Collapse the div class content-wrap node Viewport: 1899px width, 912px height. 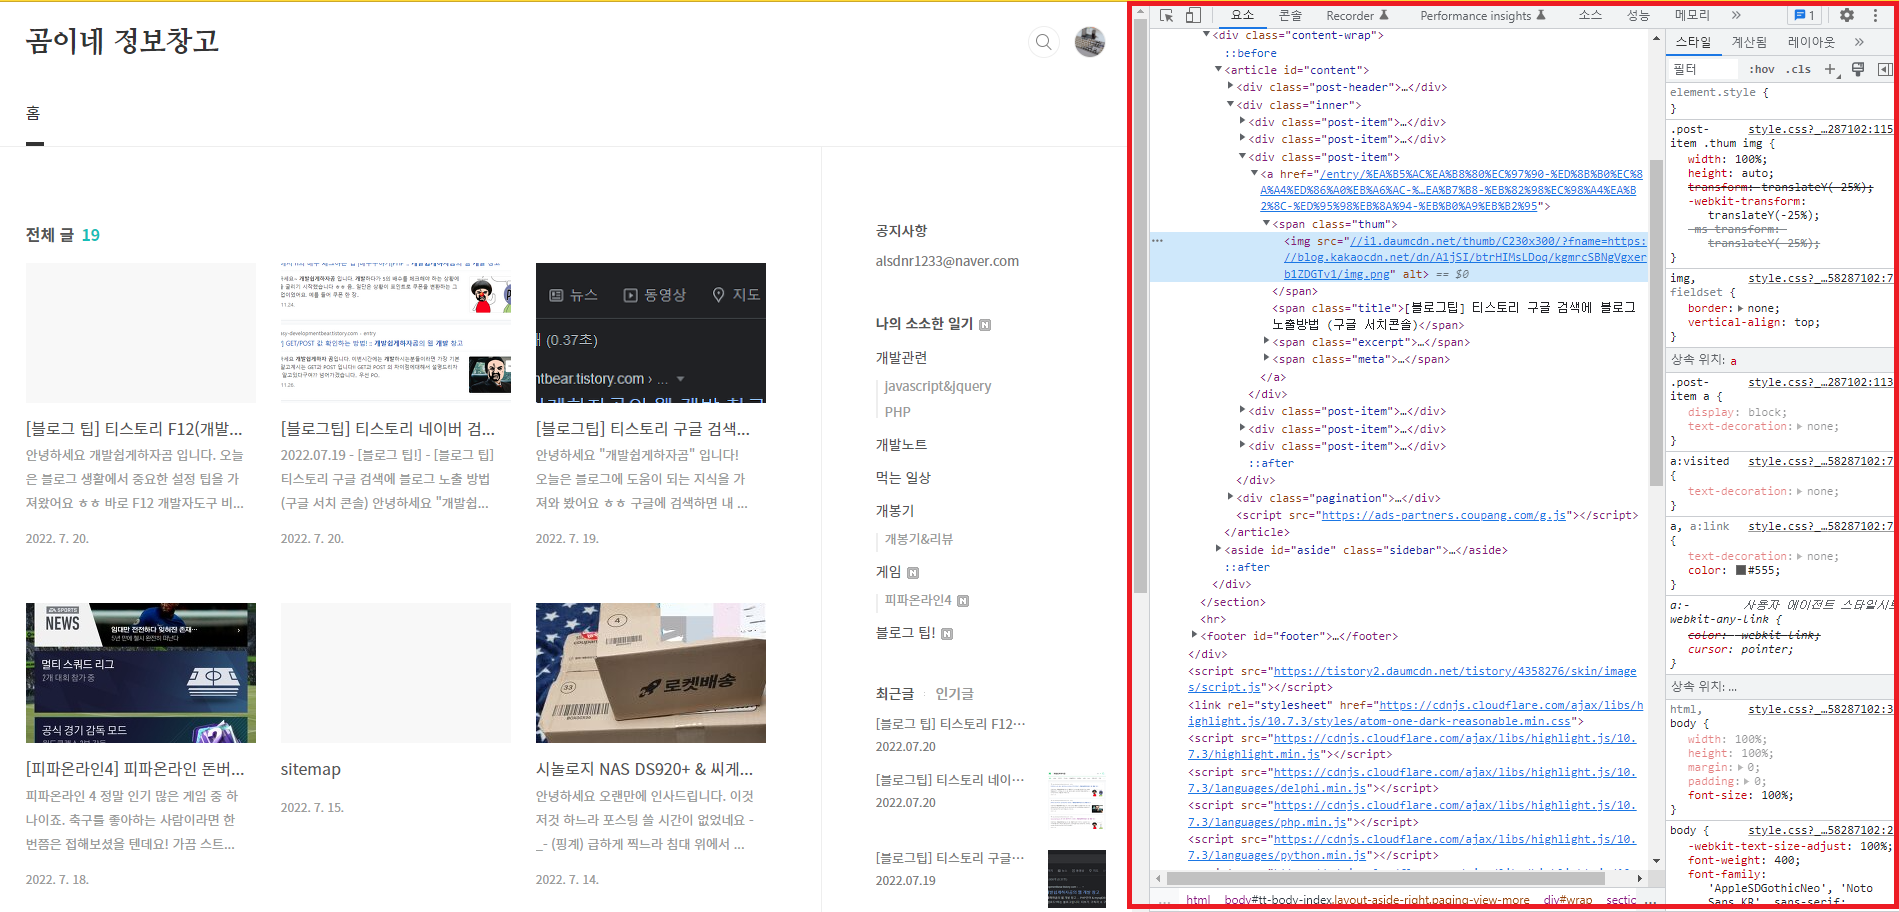(x=1206, y=35)
